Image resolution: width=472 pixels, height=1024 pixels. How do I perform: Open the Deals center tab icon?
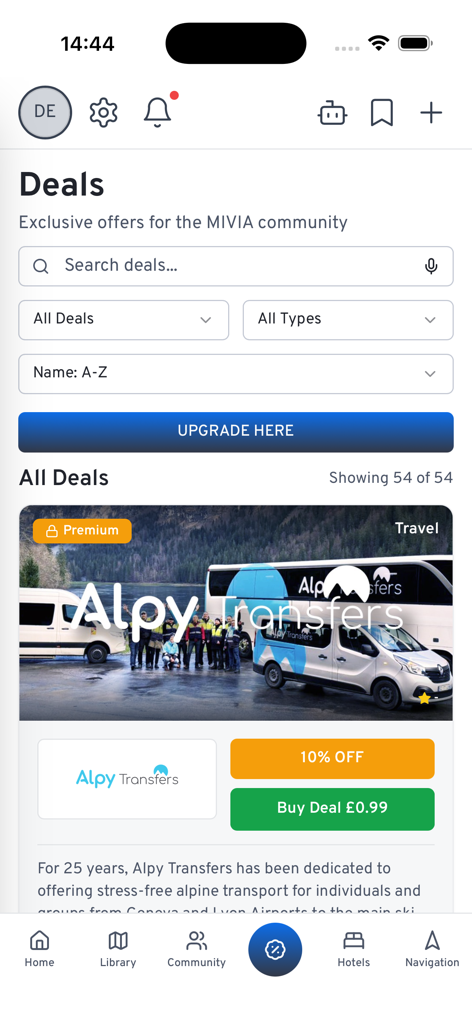coord(275,950)
